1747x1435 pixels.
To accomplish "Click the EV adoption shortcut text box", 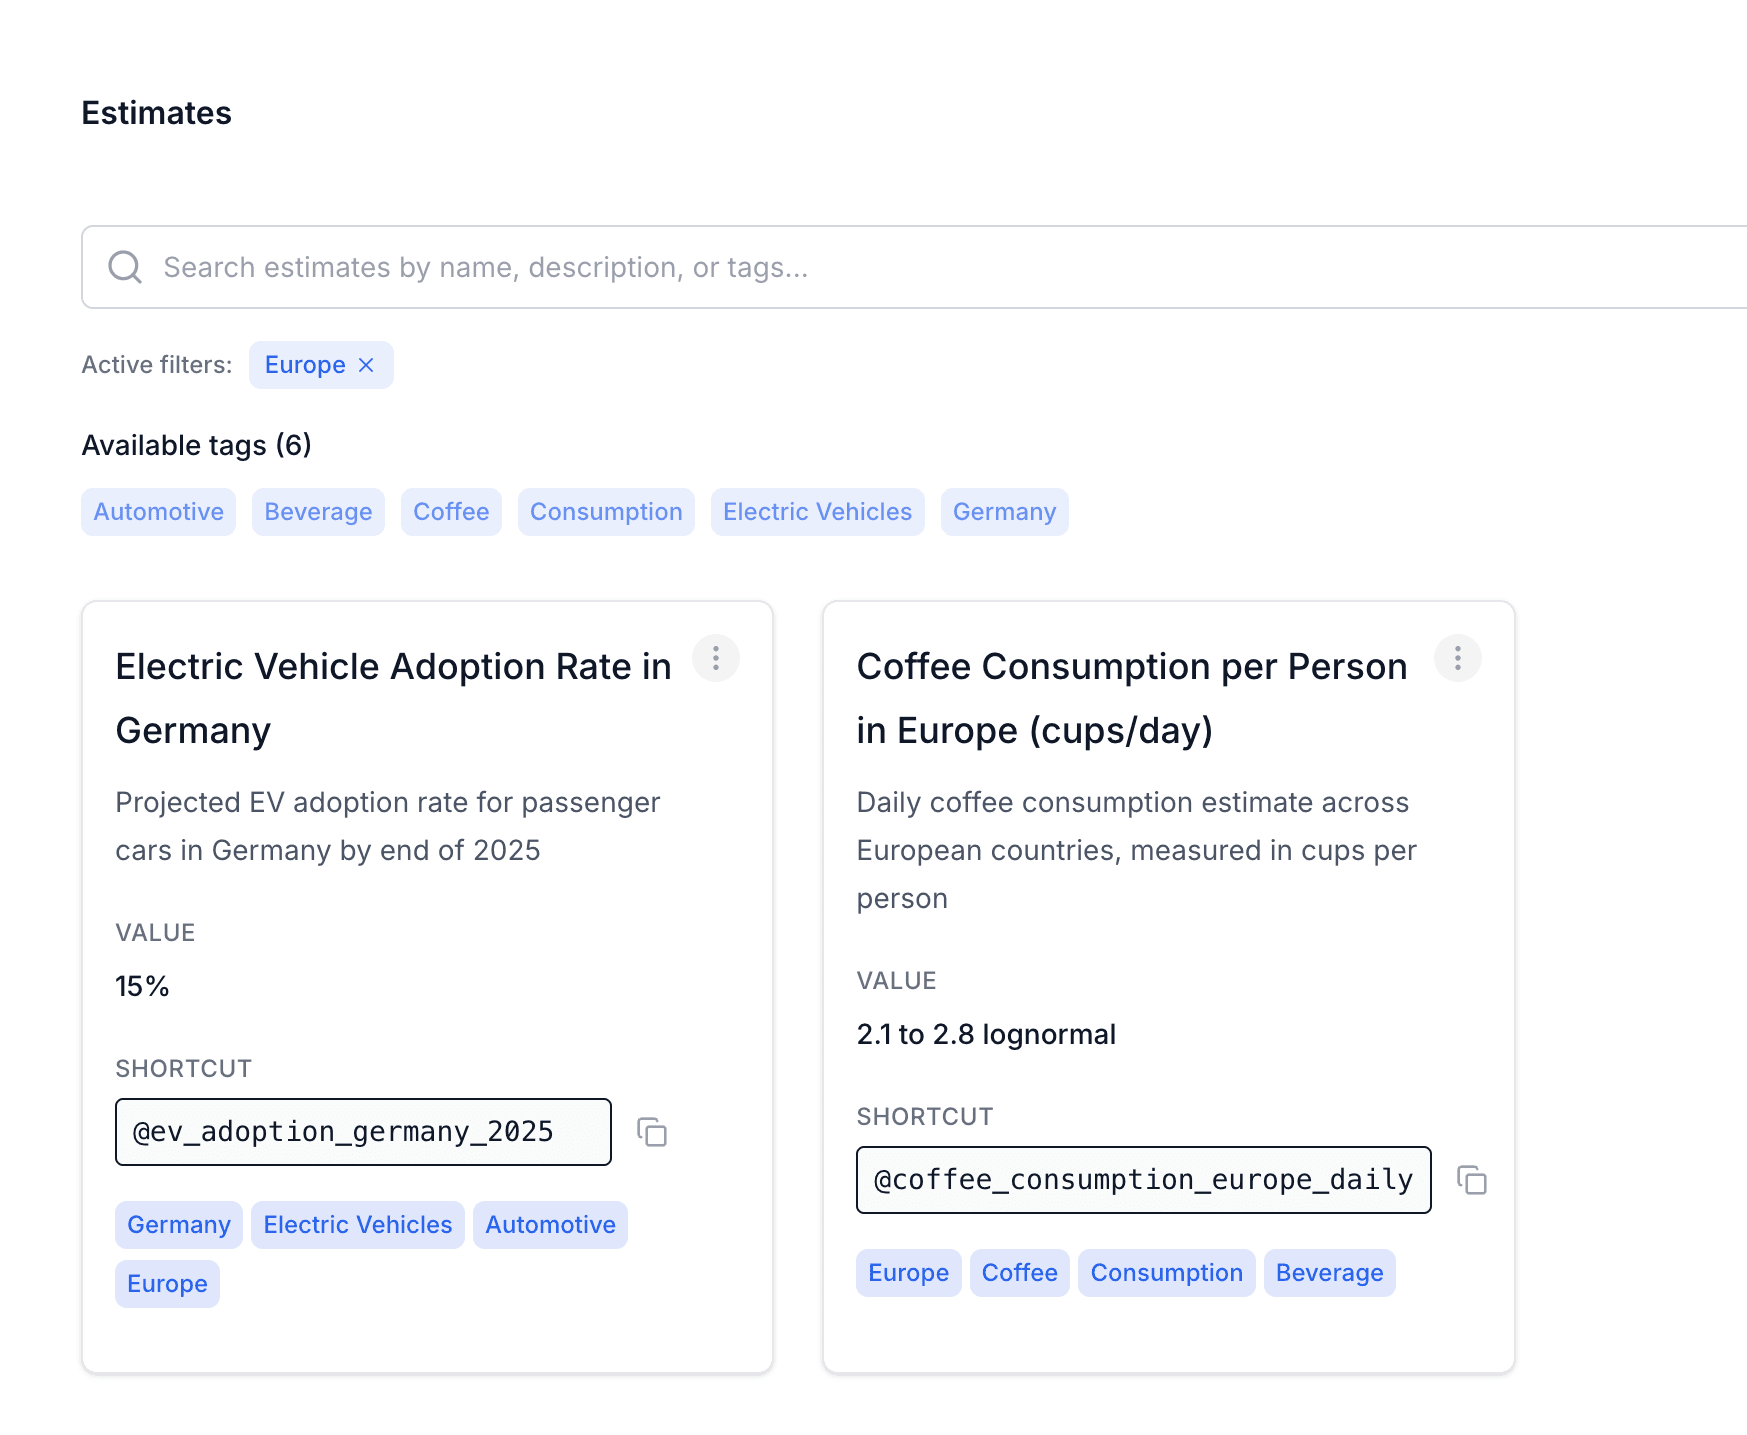I will click(x=363, y=1132).
